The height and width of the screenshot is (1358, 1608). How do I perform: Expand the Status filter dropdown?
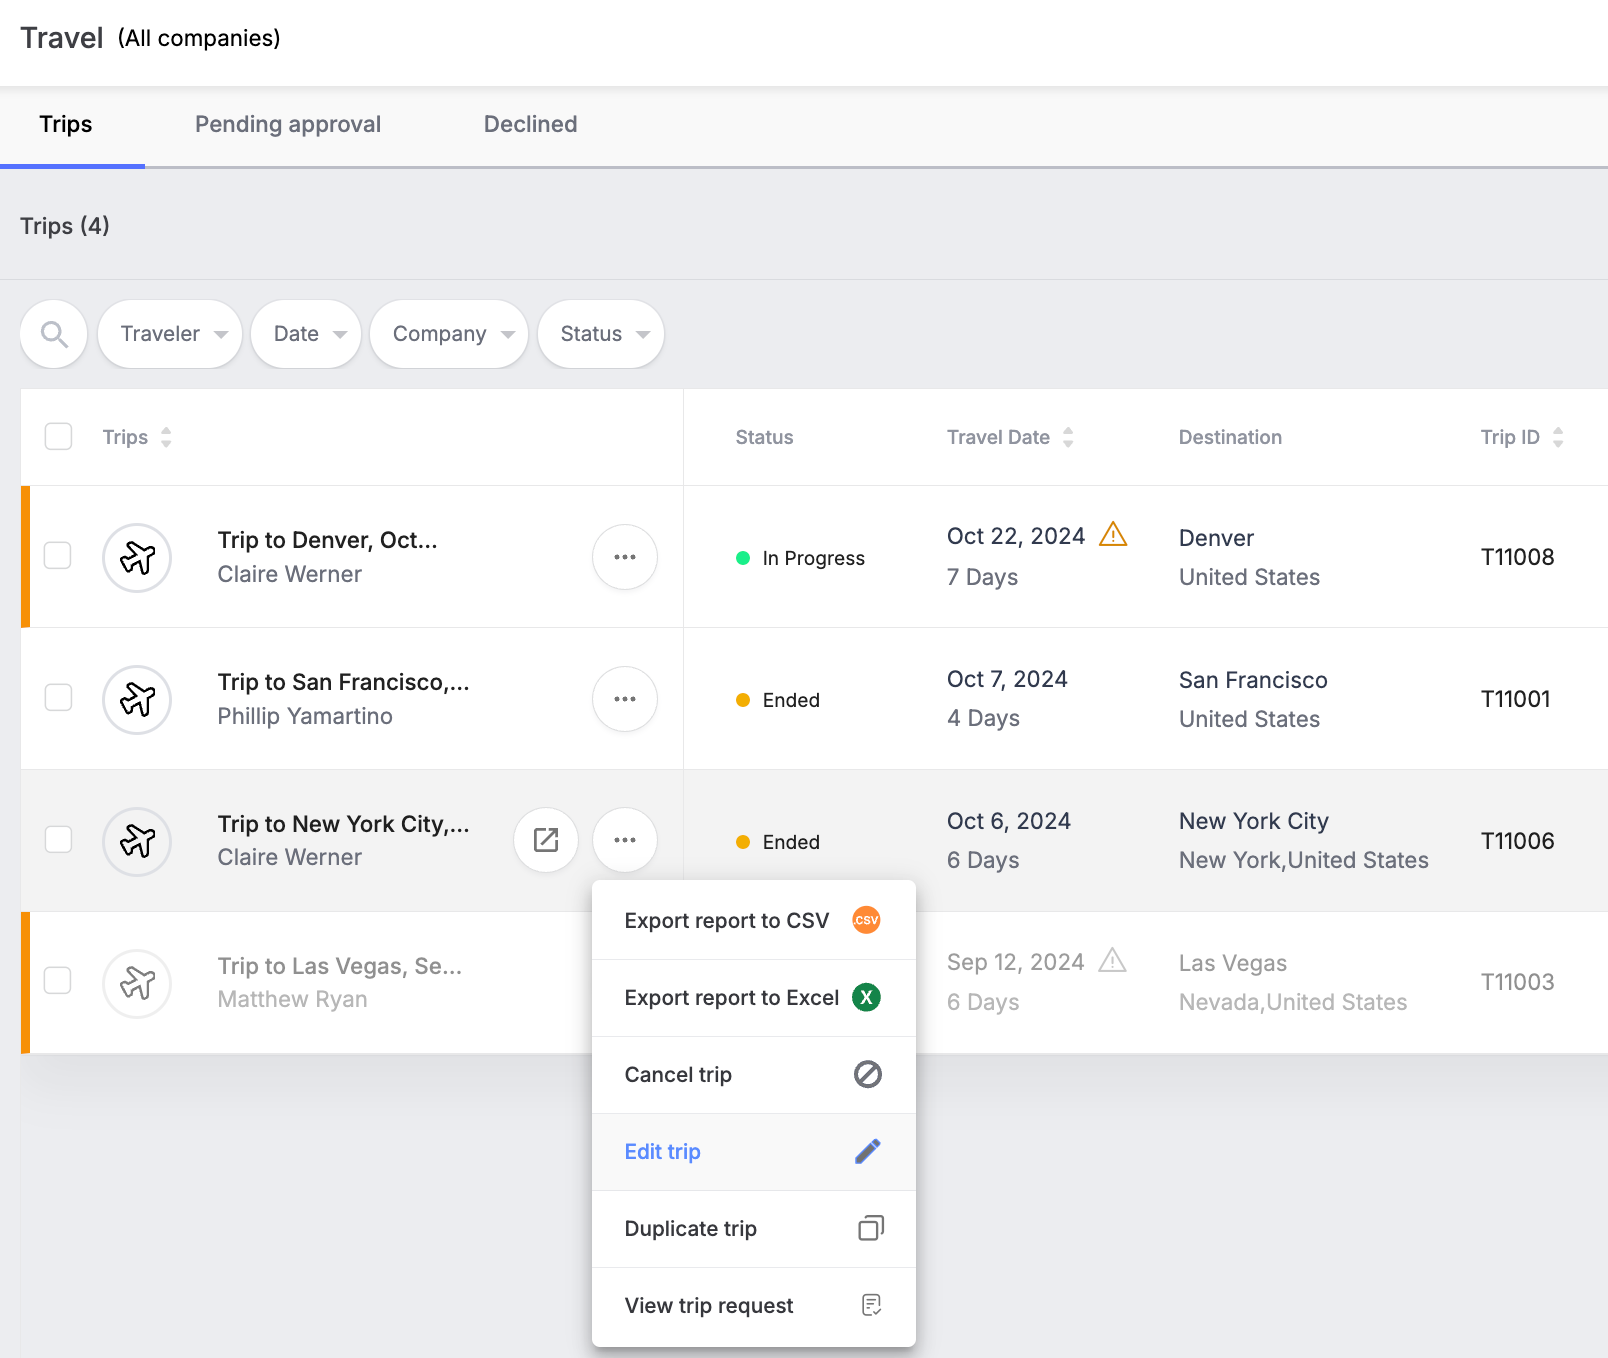601,334
